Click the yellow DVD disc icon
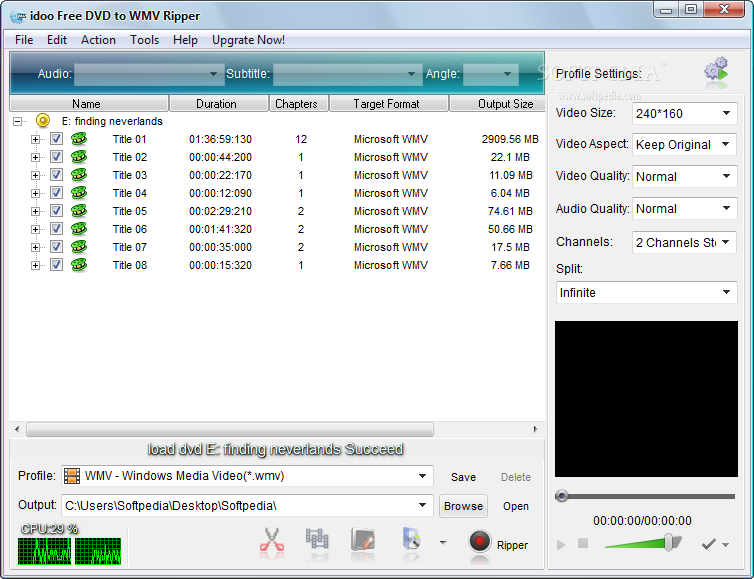The width and height of the screenshot is (754, 579). 43,120
